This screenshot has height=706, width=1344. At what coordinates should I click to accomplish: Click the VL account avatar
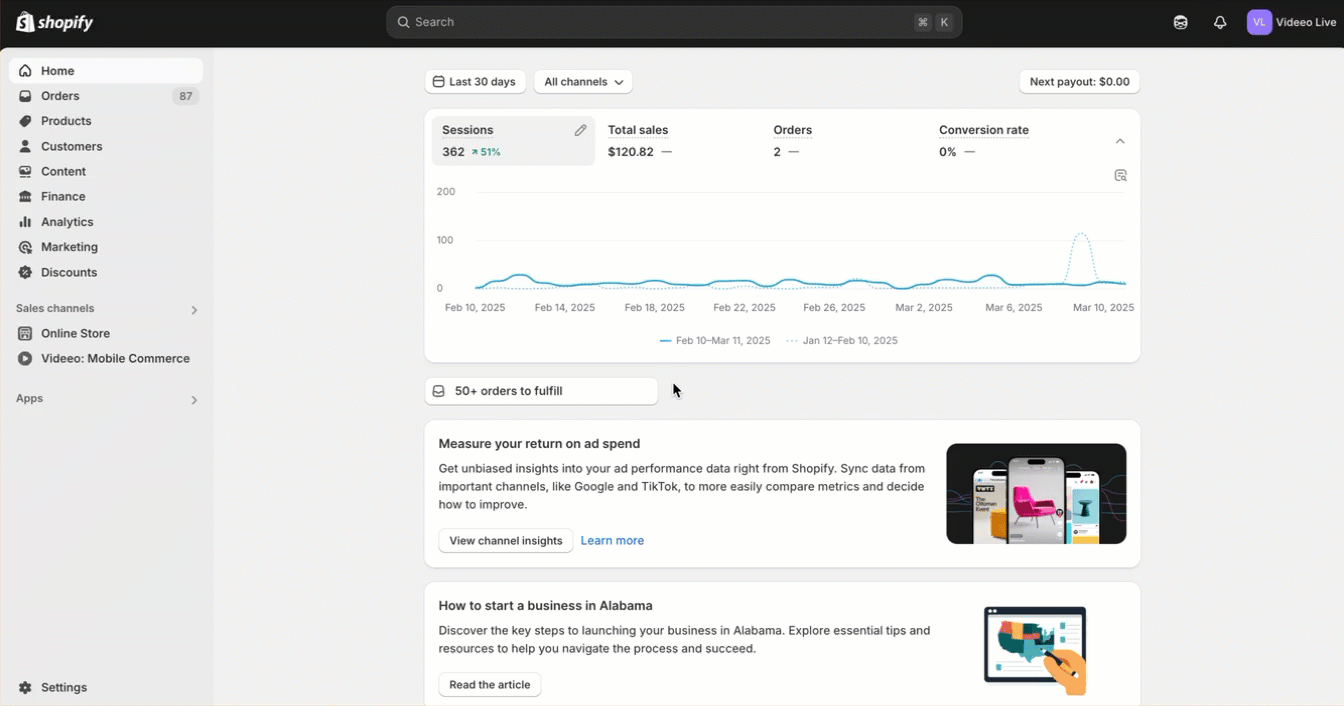[x=1259, y=22]
